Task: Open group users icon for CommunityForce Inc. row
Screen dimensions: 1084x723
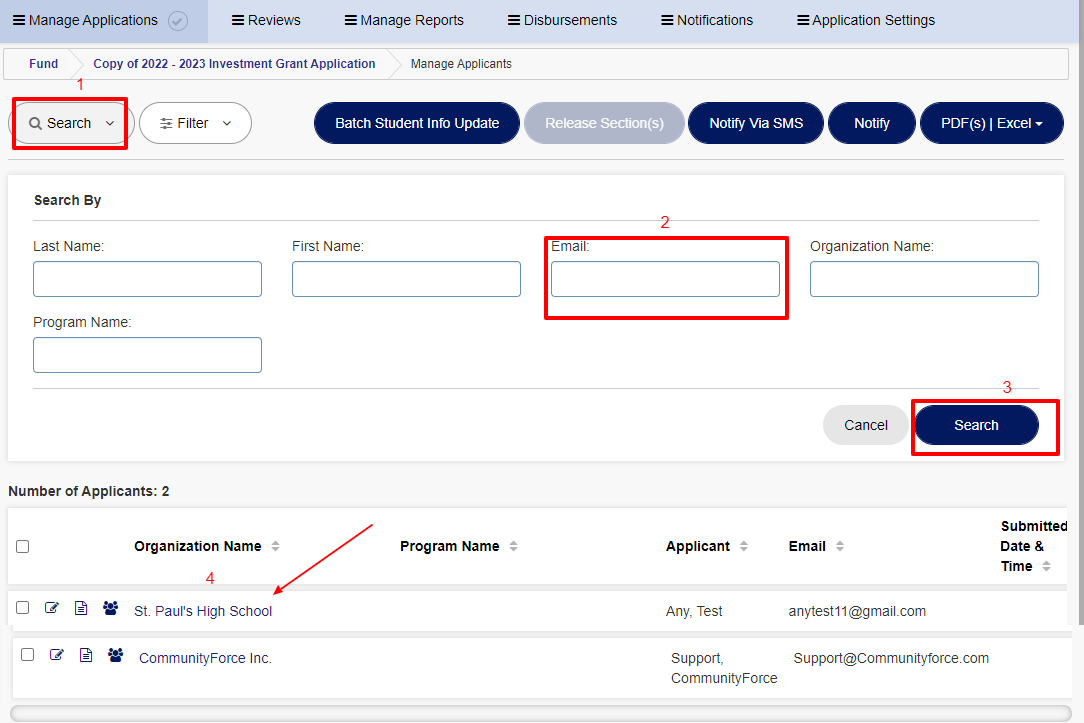Action: 115,655
